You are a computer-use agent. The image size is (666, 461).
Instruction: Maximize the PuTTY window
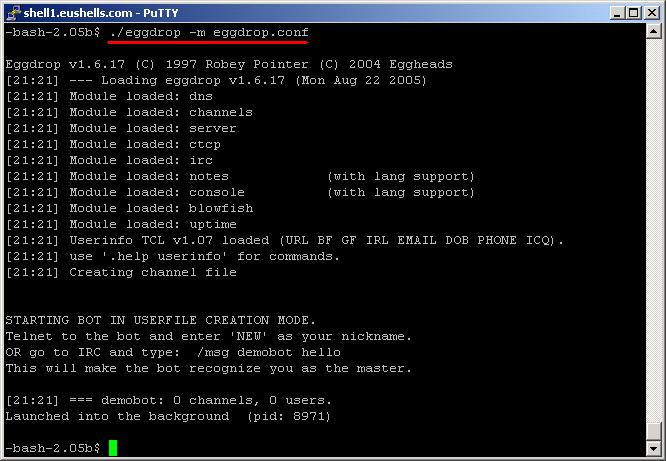coord(633,13)
